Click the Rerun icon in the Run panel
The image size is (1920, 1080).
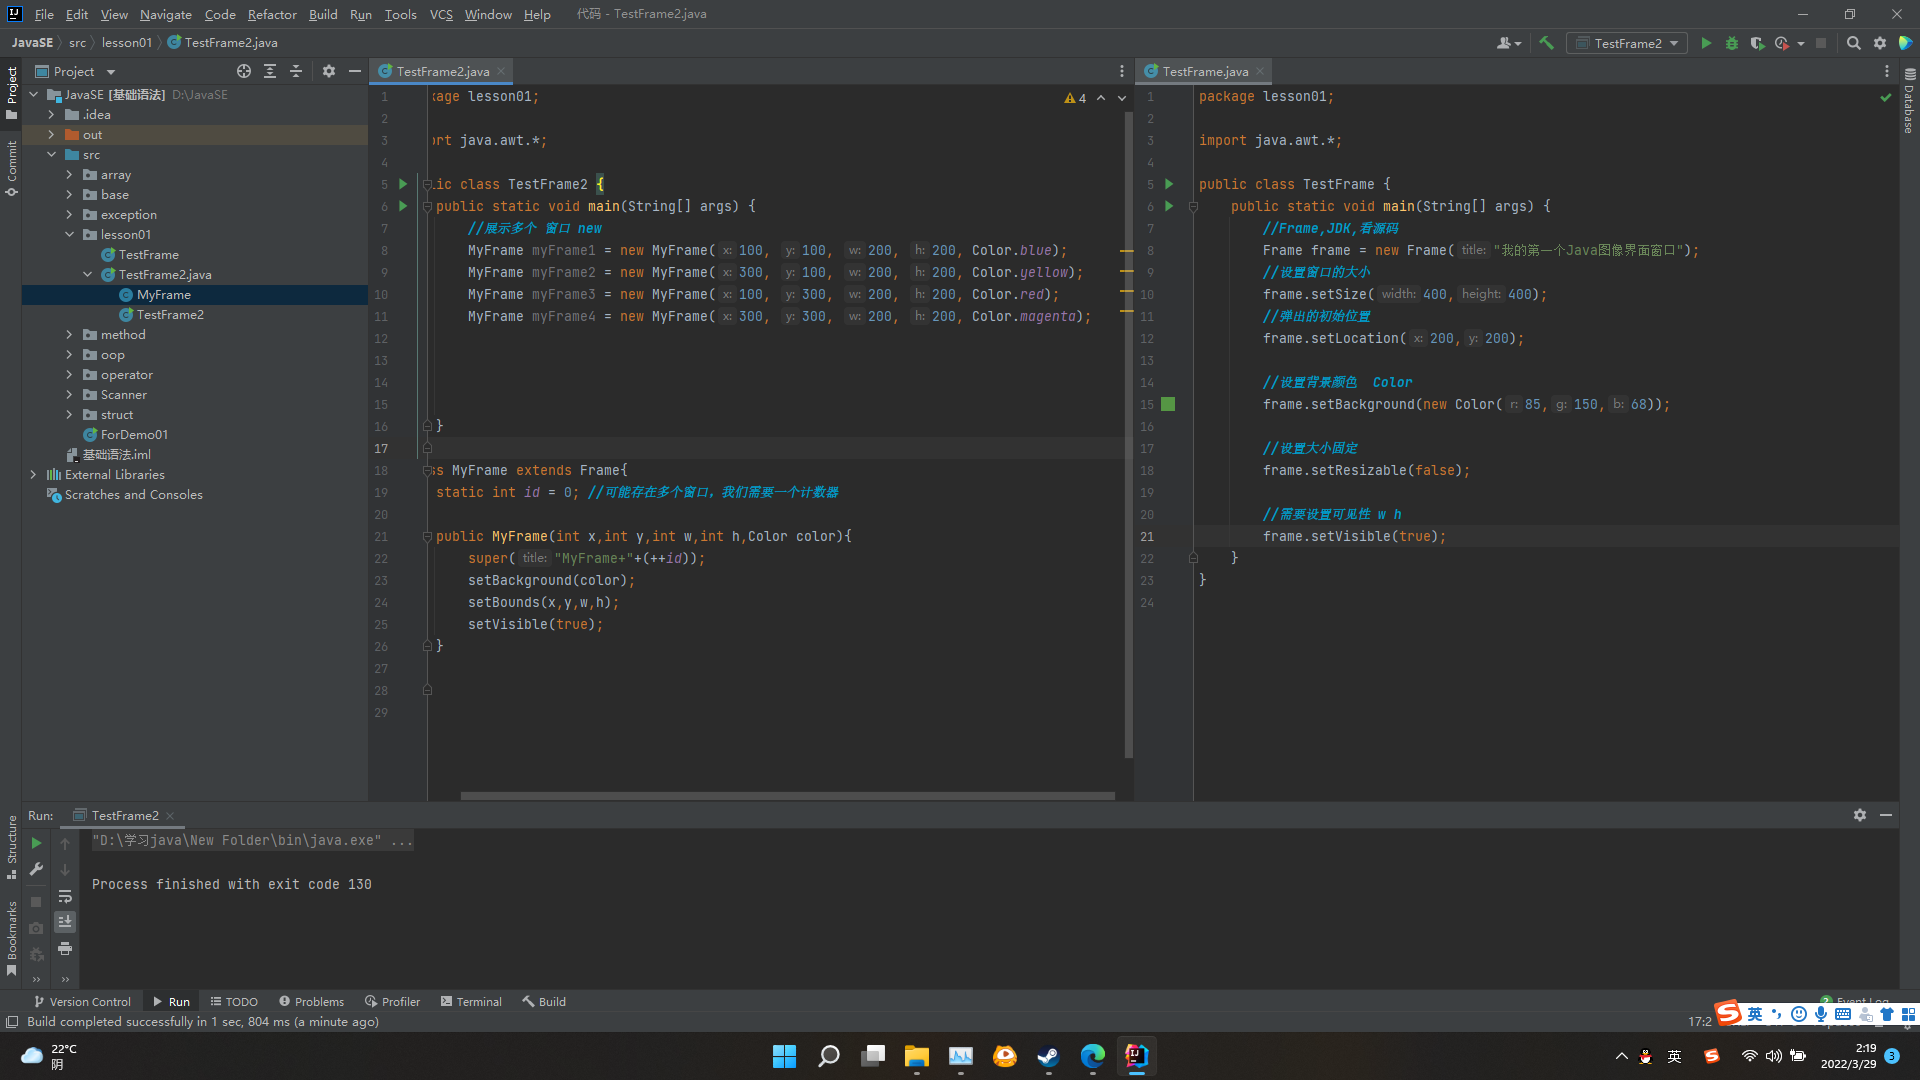pos(36,843)
